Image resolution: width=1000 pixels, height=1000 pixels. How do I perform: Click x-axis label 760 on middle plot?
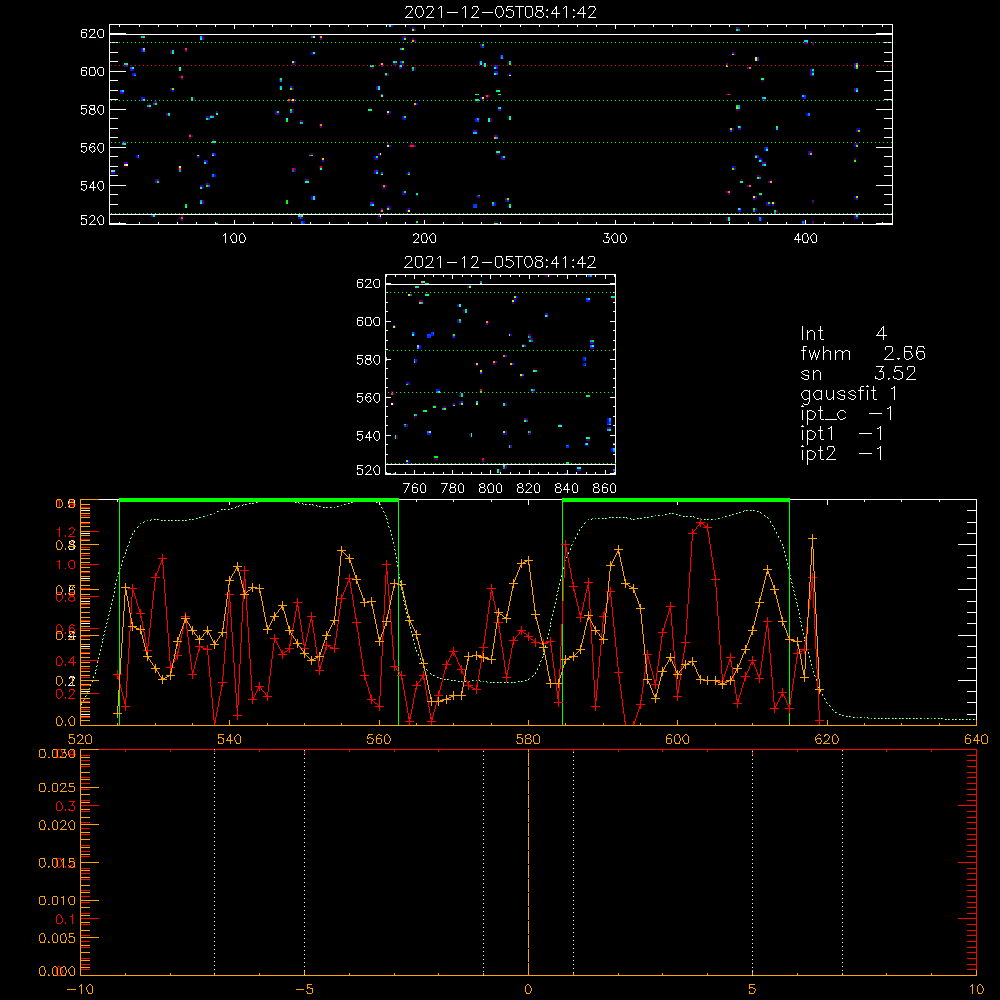(x=415, y=489)
